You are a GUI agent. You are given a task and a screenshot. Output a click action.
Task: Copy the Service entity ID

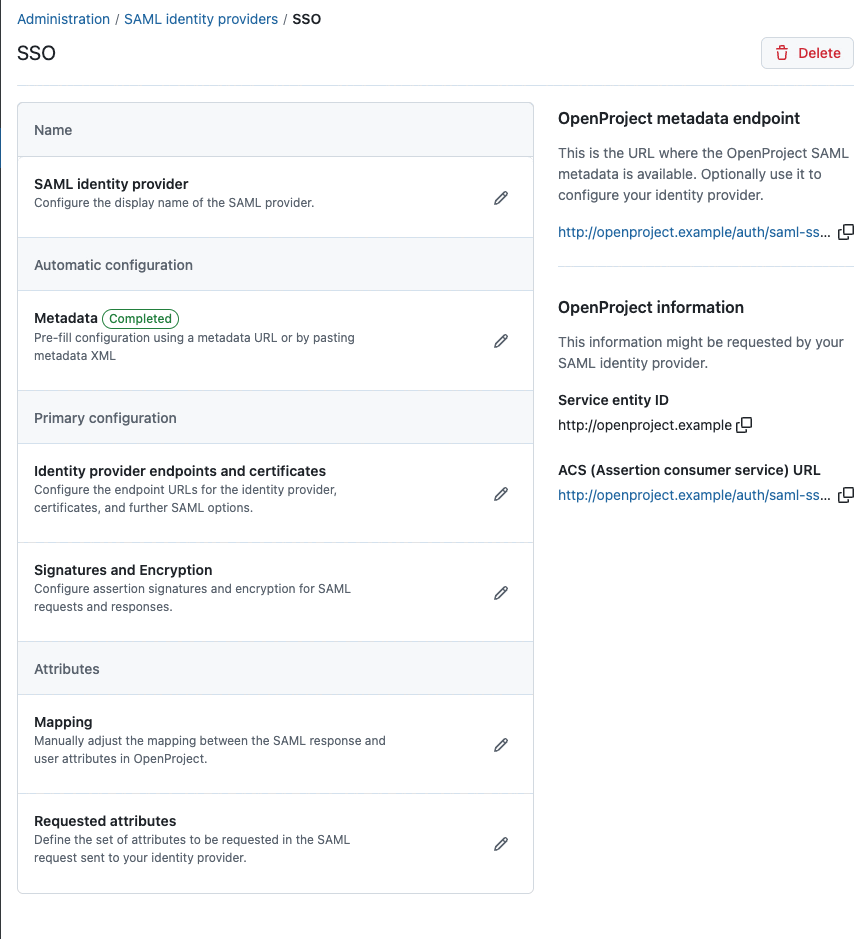click(x=744, y=425)
